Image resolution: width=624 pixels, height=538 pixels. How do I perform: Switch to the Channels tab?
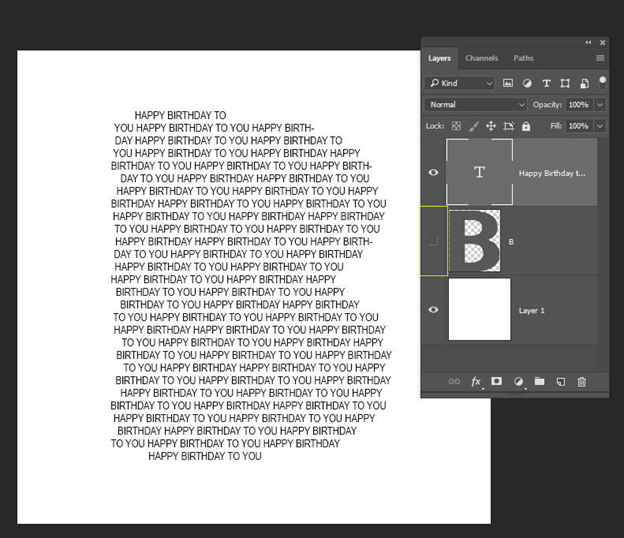(482, 58)
